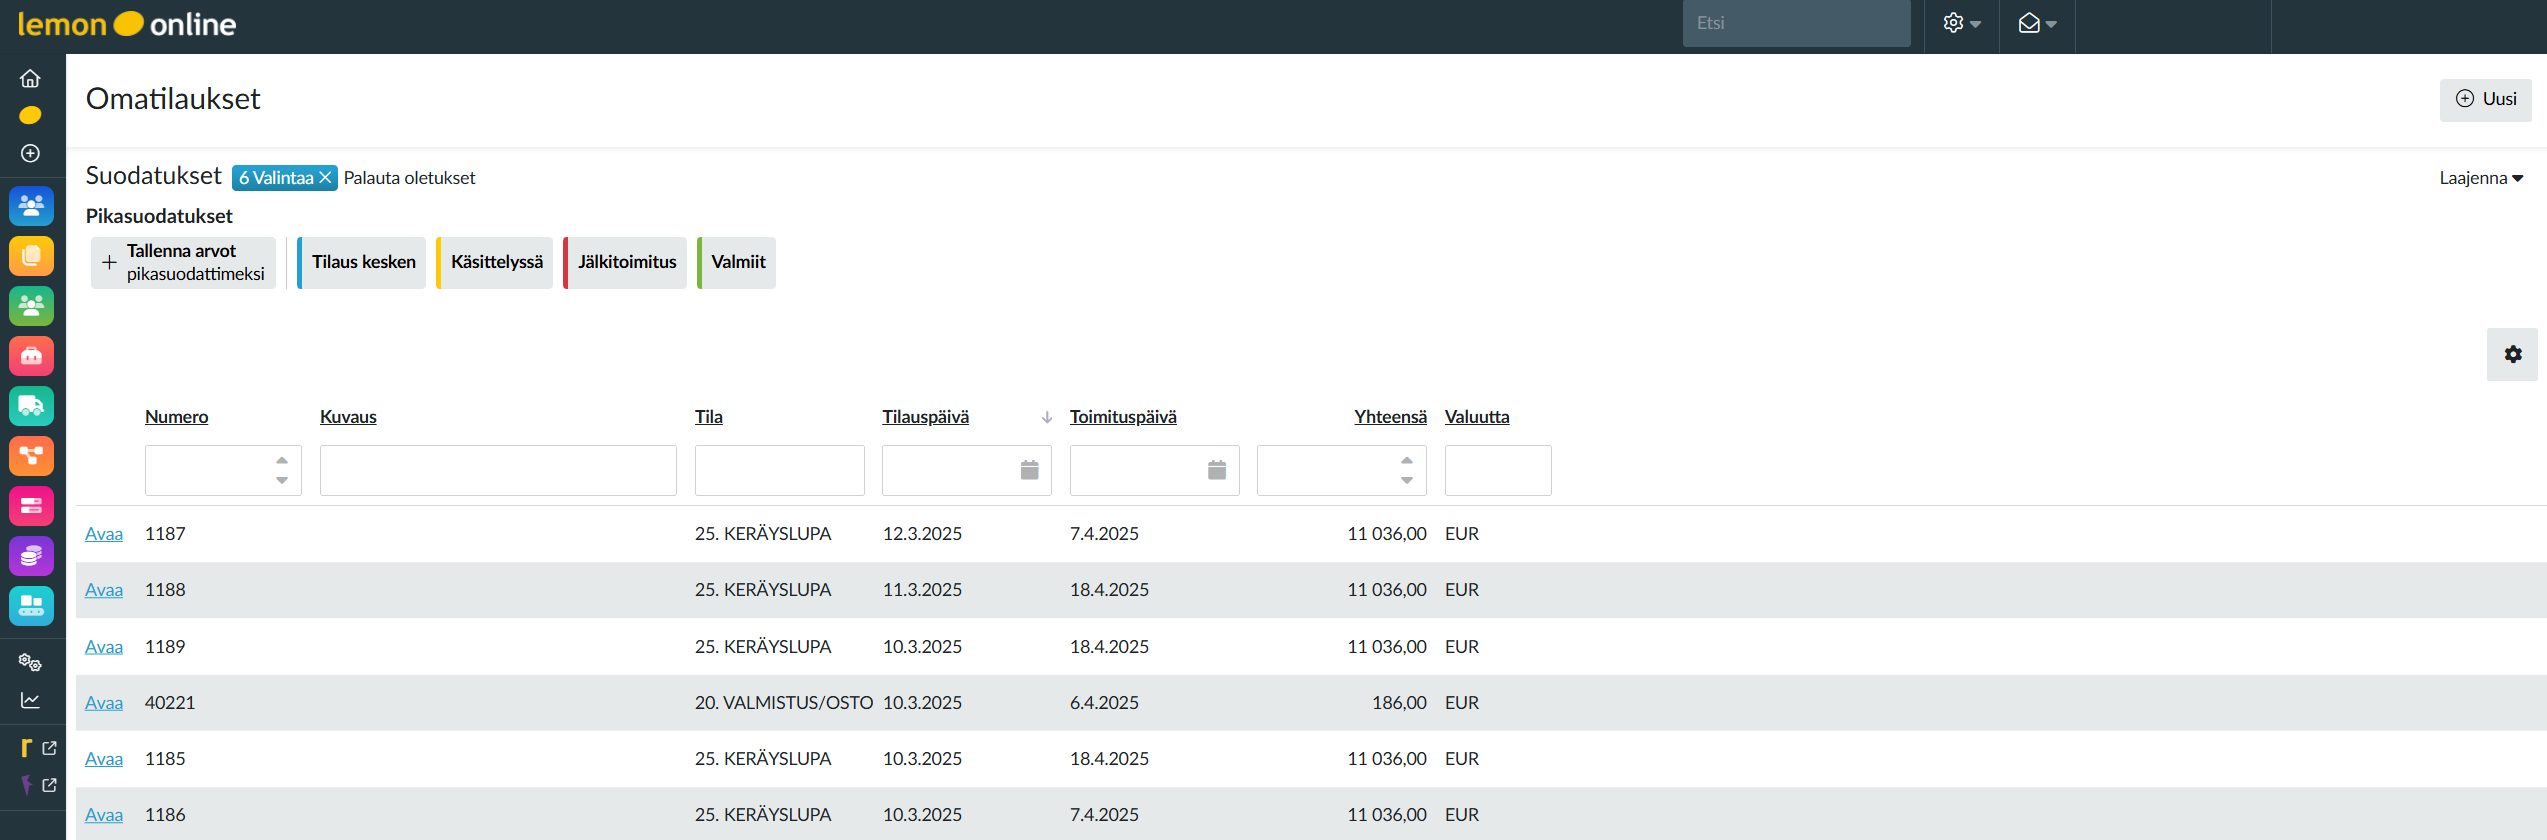Click Palauta oletukset to reset filters
This screenshot has height=840, width=2547.
tap(409, 178)
